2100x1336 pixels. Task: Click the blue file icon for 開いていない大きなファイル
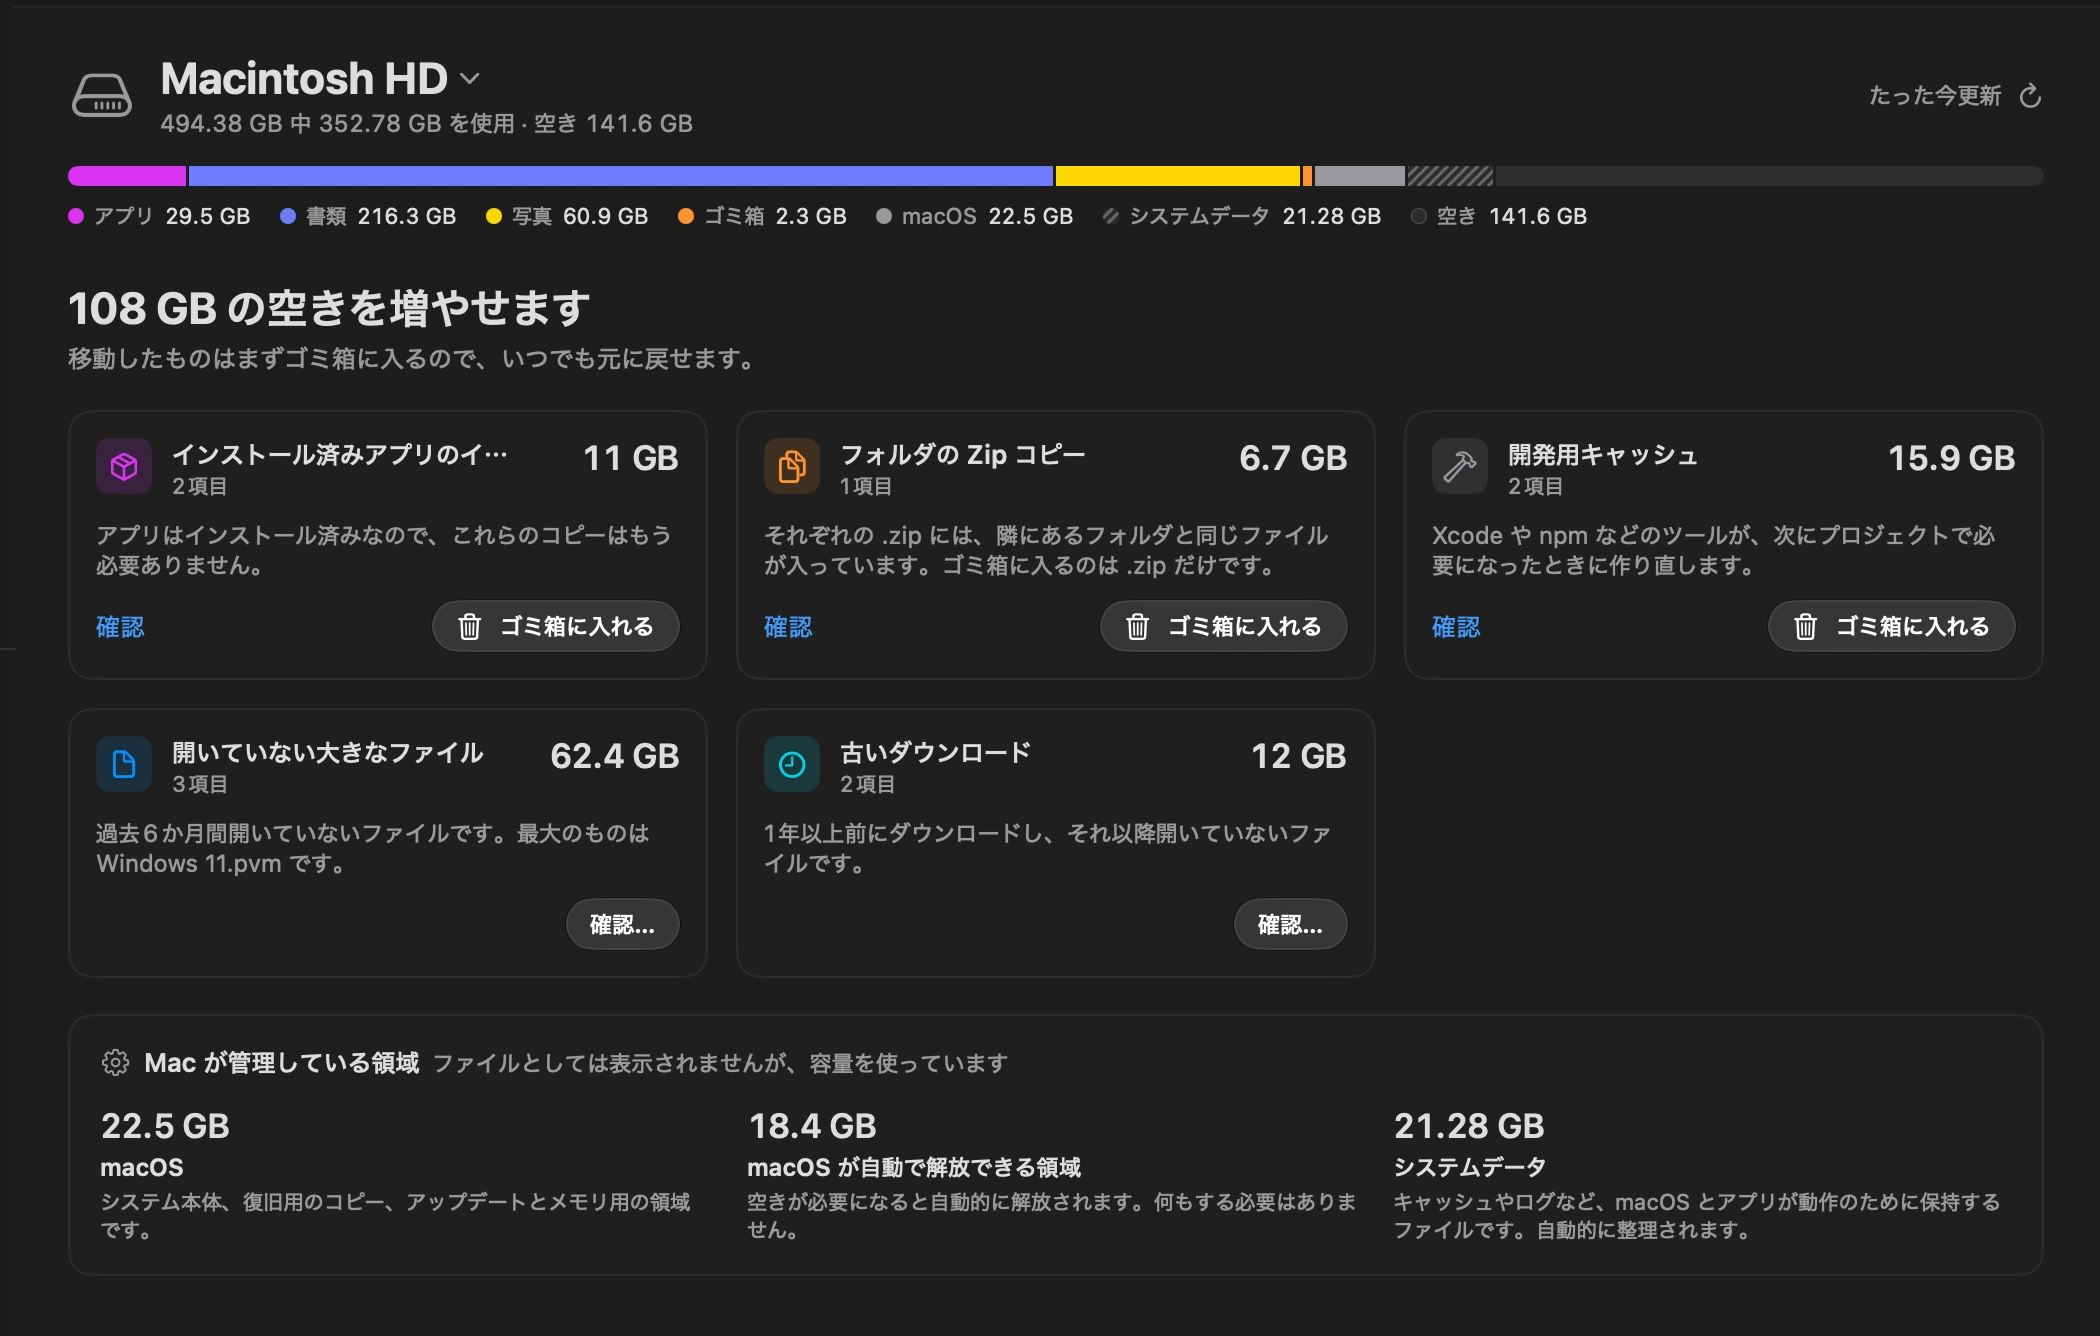coord(124,764)
